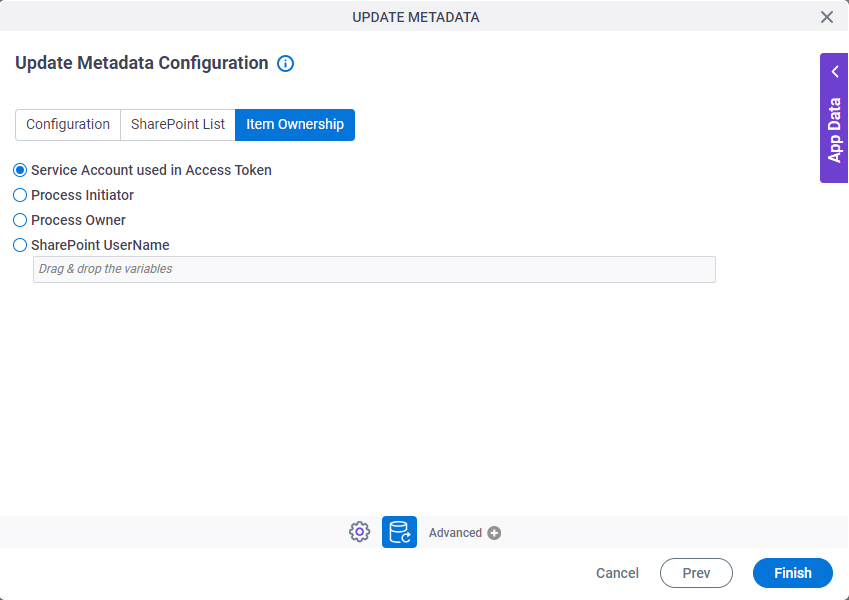
Task: Open the info icon beside Update Metadata Configuration
Action: [x=285, y=63]
